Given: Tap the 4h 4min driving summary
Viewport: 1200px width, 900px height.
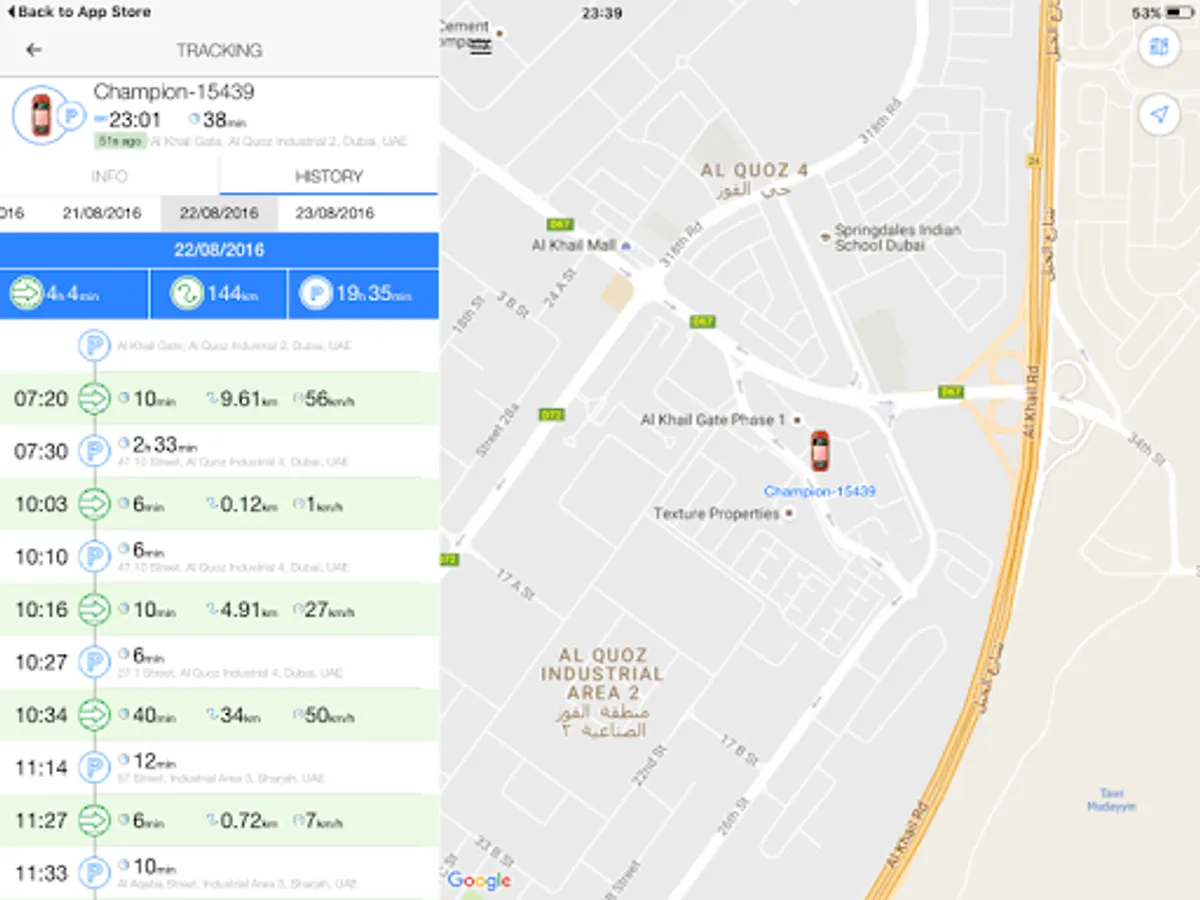Looking at the screenshot, I should pyautogui.click(x=74, y=294).
